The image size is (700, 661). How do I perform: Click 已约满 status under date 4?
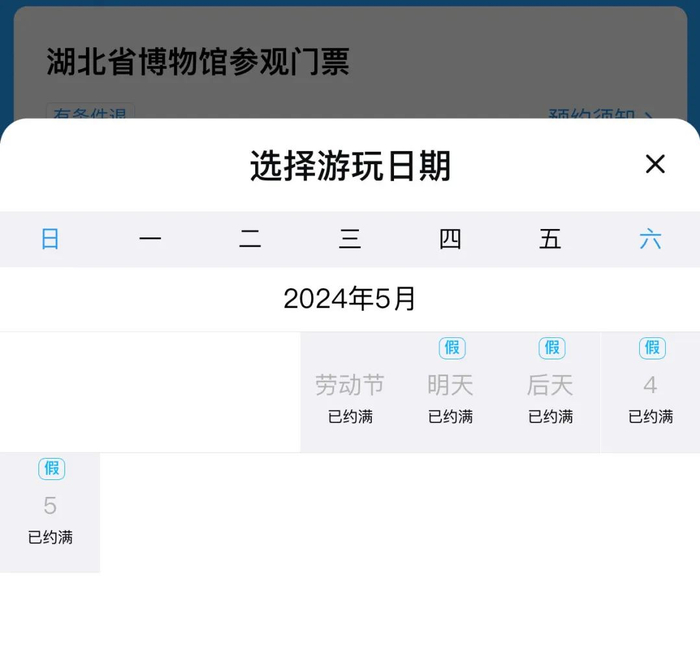pyautogui.click(x=650, y=417)
